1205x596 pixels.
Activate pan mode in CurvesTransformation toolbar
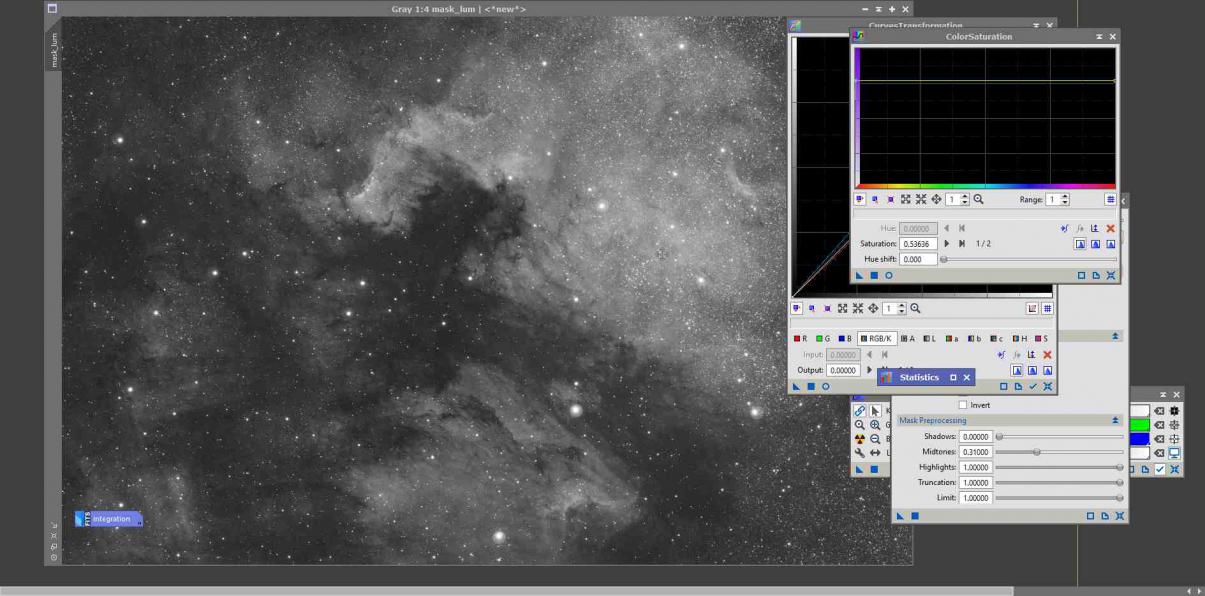tap(873, 308)
